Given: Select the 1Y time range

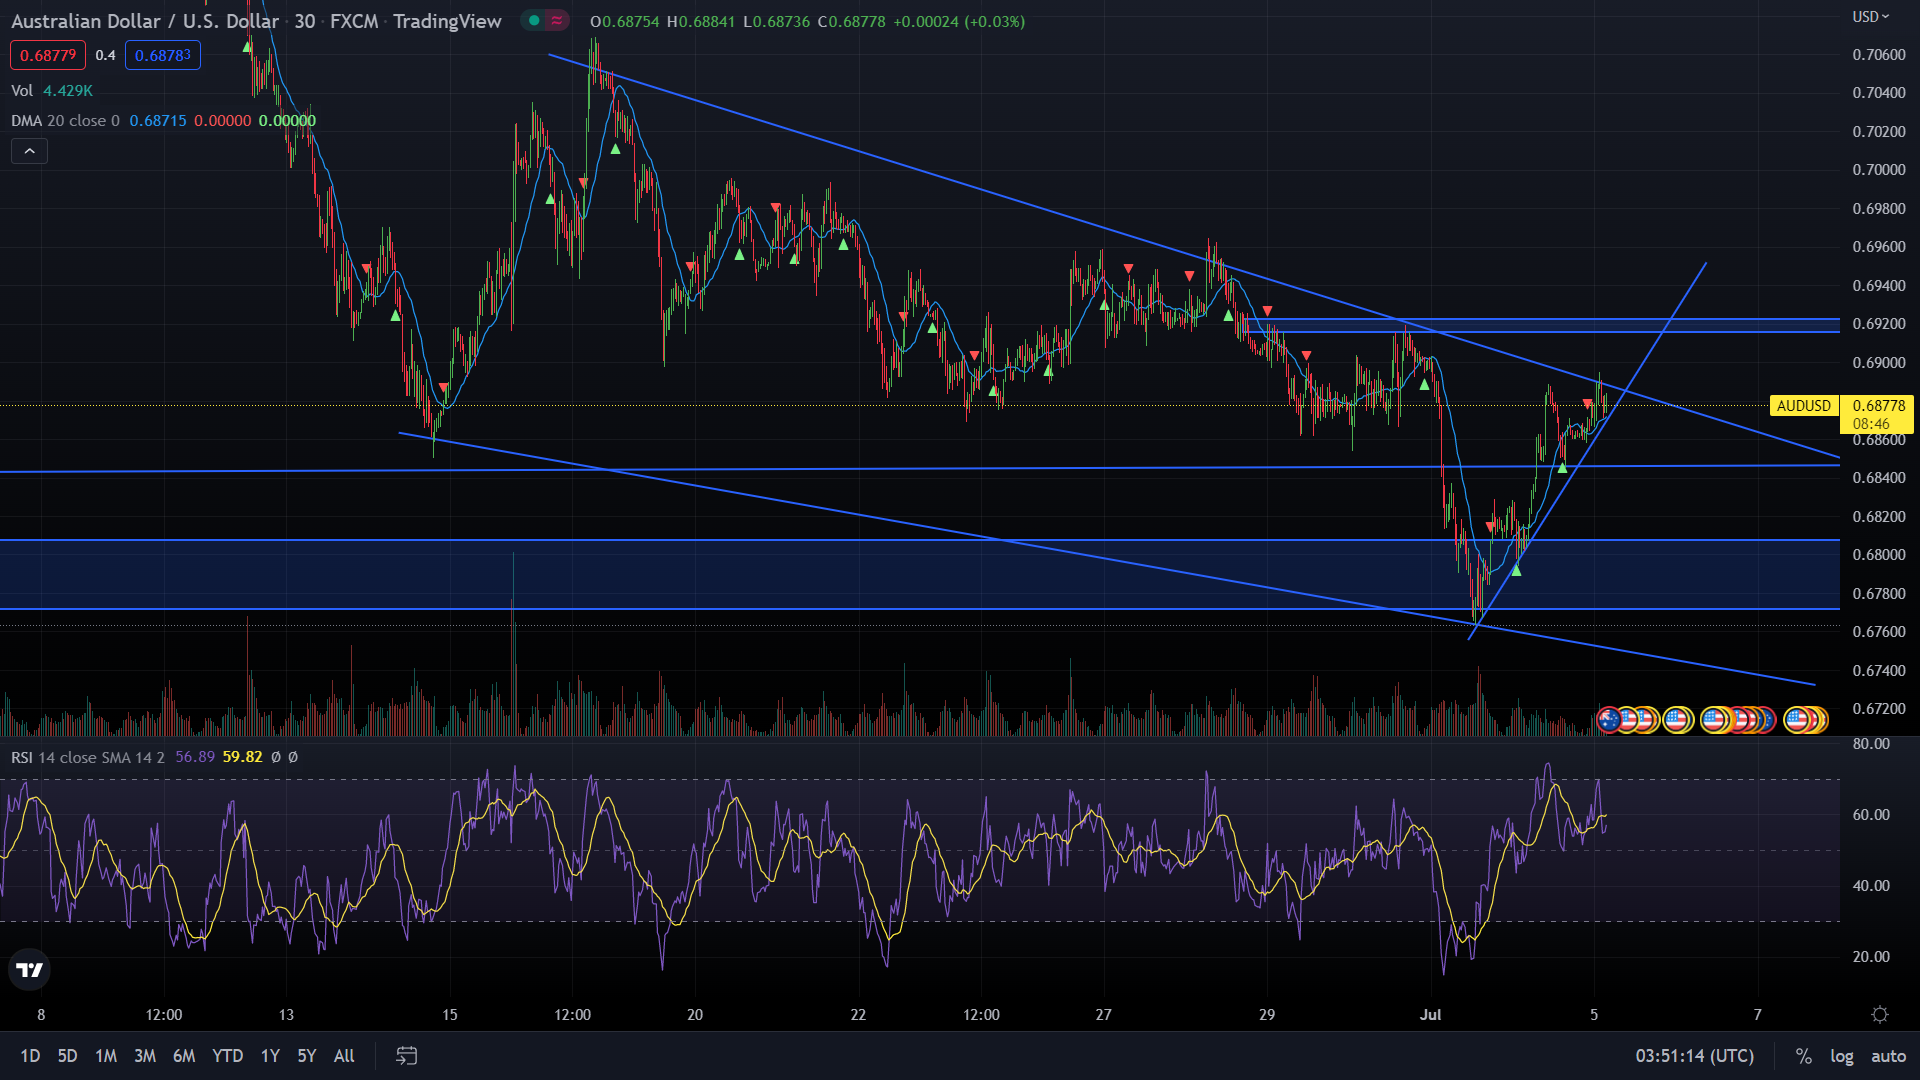Looking at the screenshot, I should point(270,1055).
